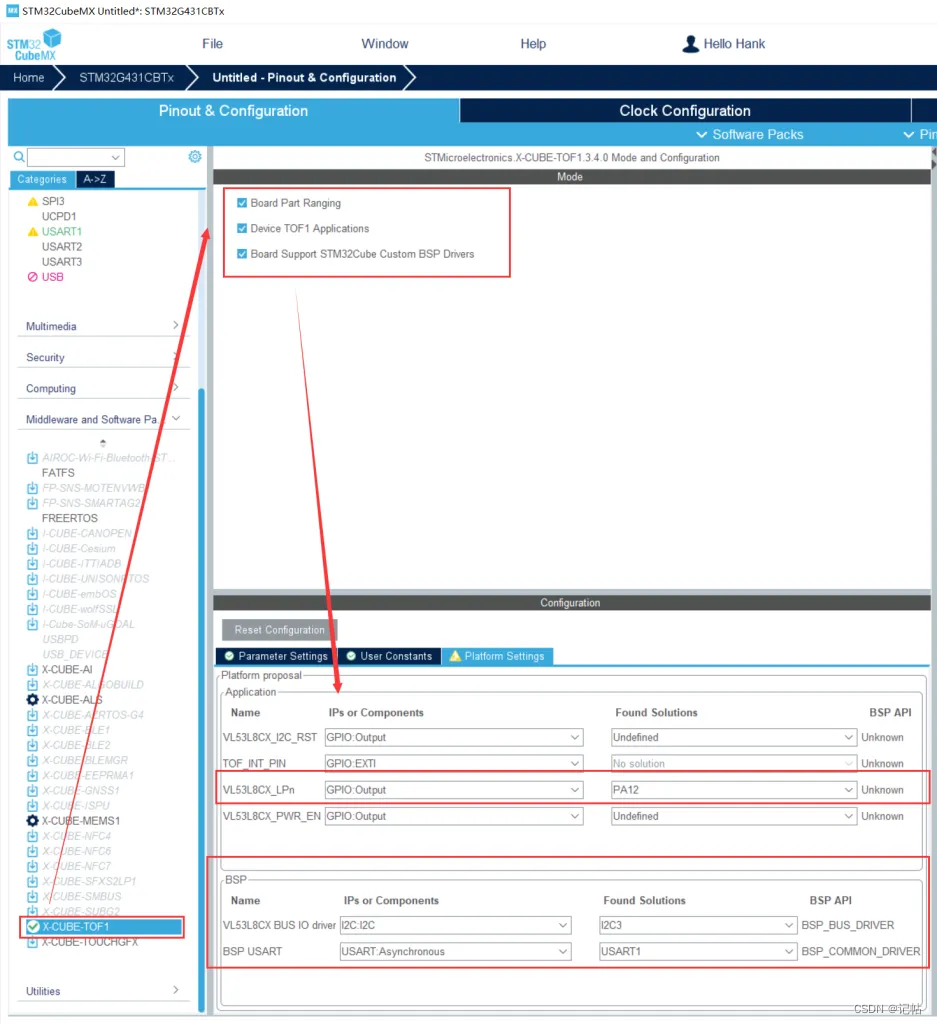The image size is (937, 1024).
Task: Click the download icon beside AIROC-Wi-Fi-Bluetooth pack
Action: click(32, 458)
